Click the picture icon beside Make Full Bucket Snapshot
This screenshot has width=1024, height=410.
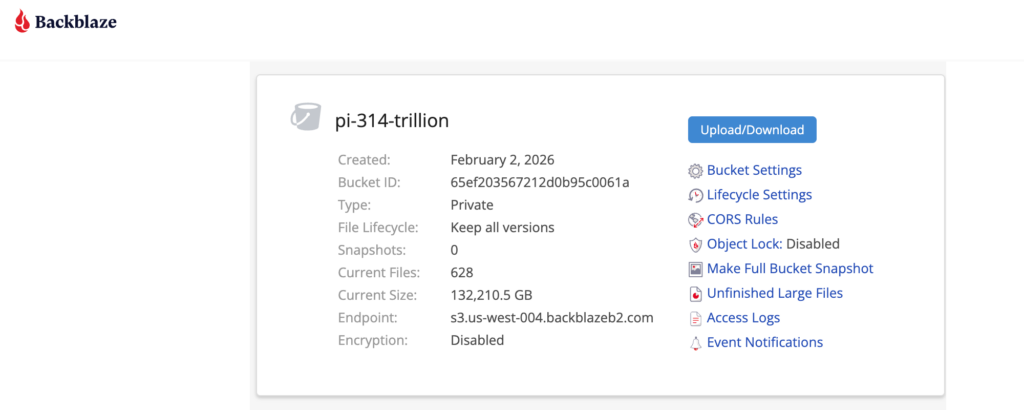[696, 269]
